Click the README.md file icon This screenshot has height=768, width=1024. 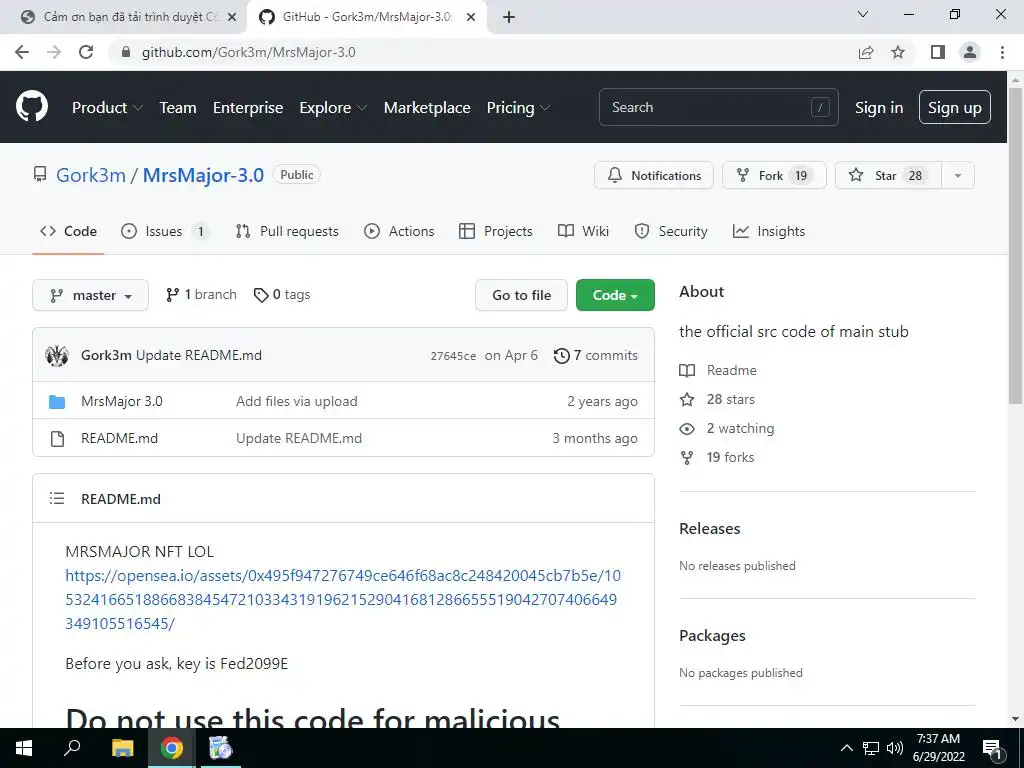pyautogui.click(x=57, y=439)
